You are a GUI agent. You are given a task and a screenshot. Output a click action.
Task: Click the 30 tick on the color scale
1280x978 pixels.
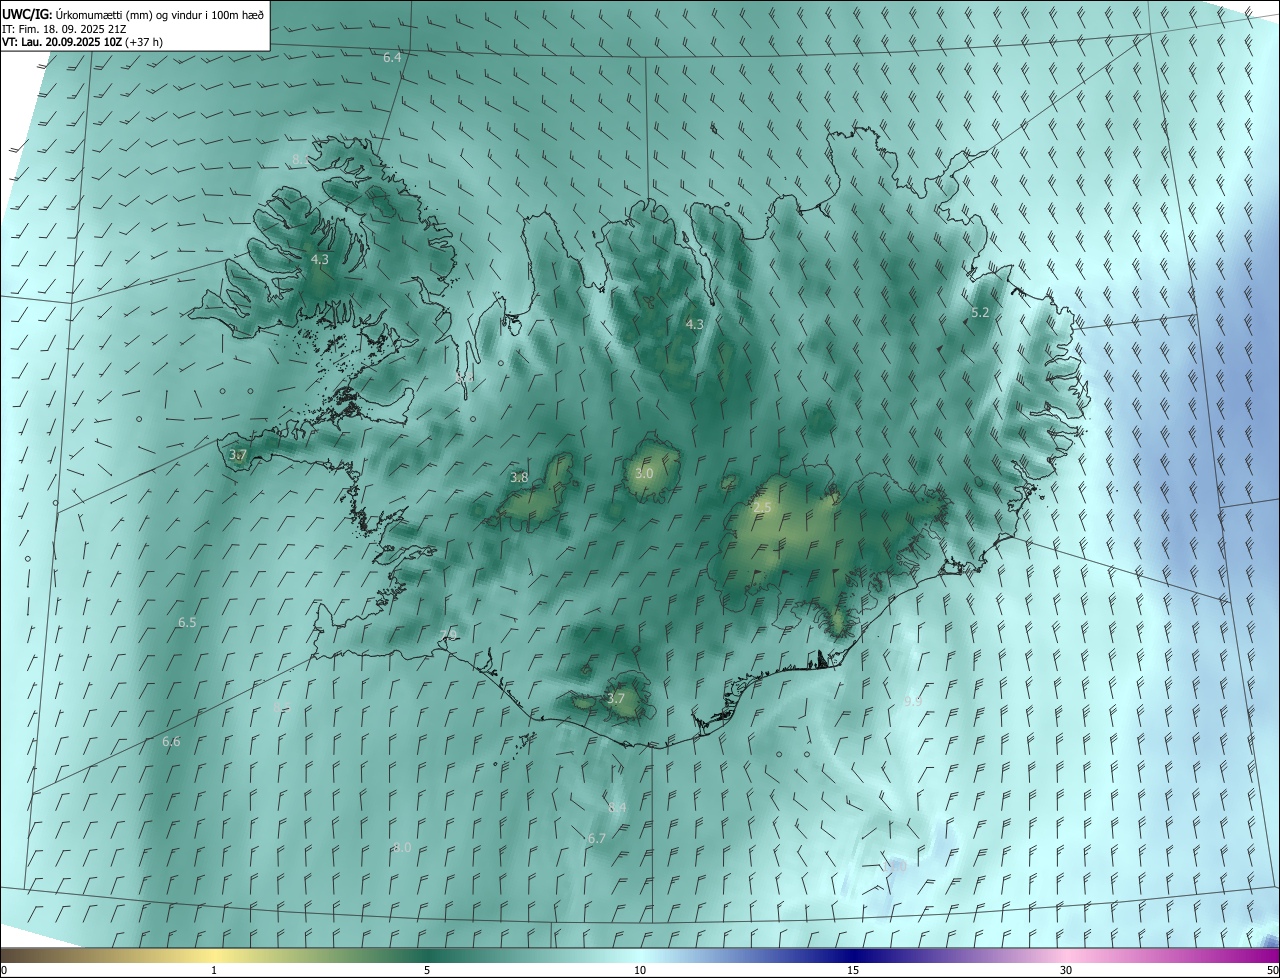pyautogui.click(x=1066, y=970)
